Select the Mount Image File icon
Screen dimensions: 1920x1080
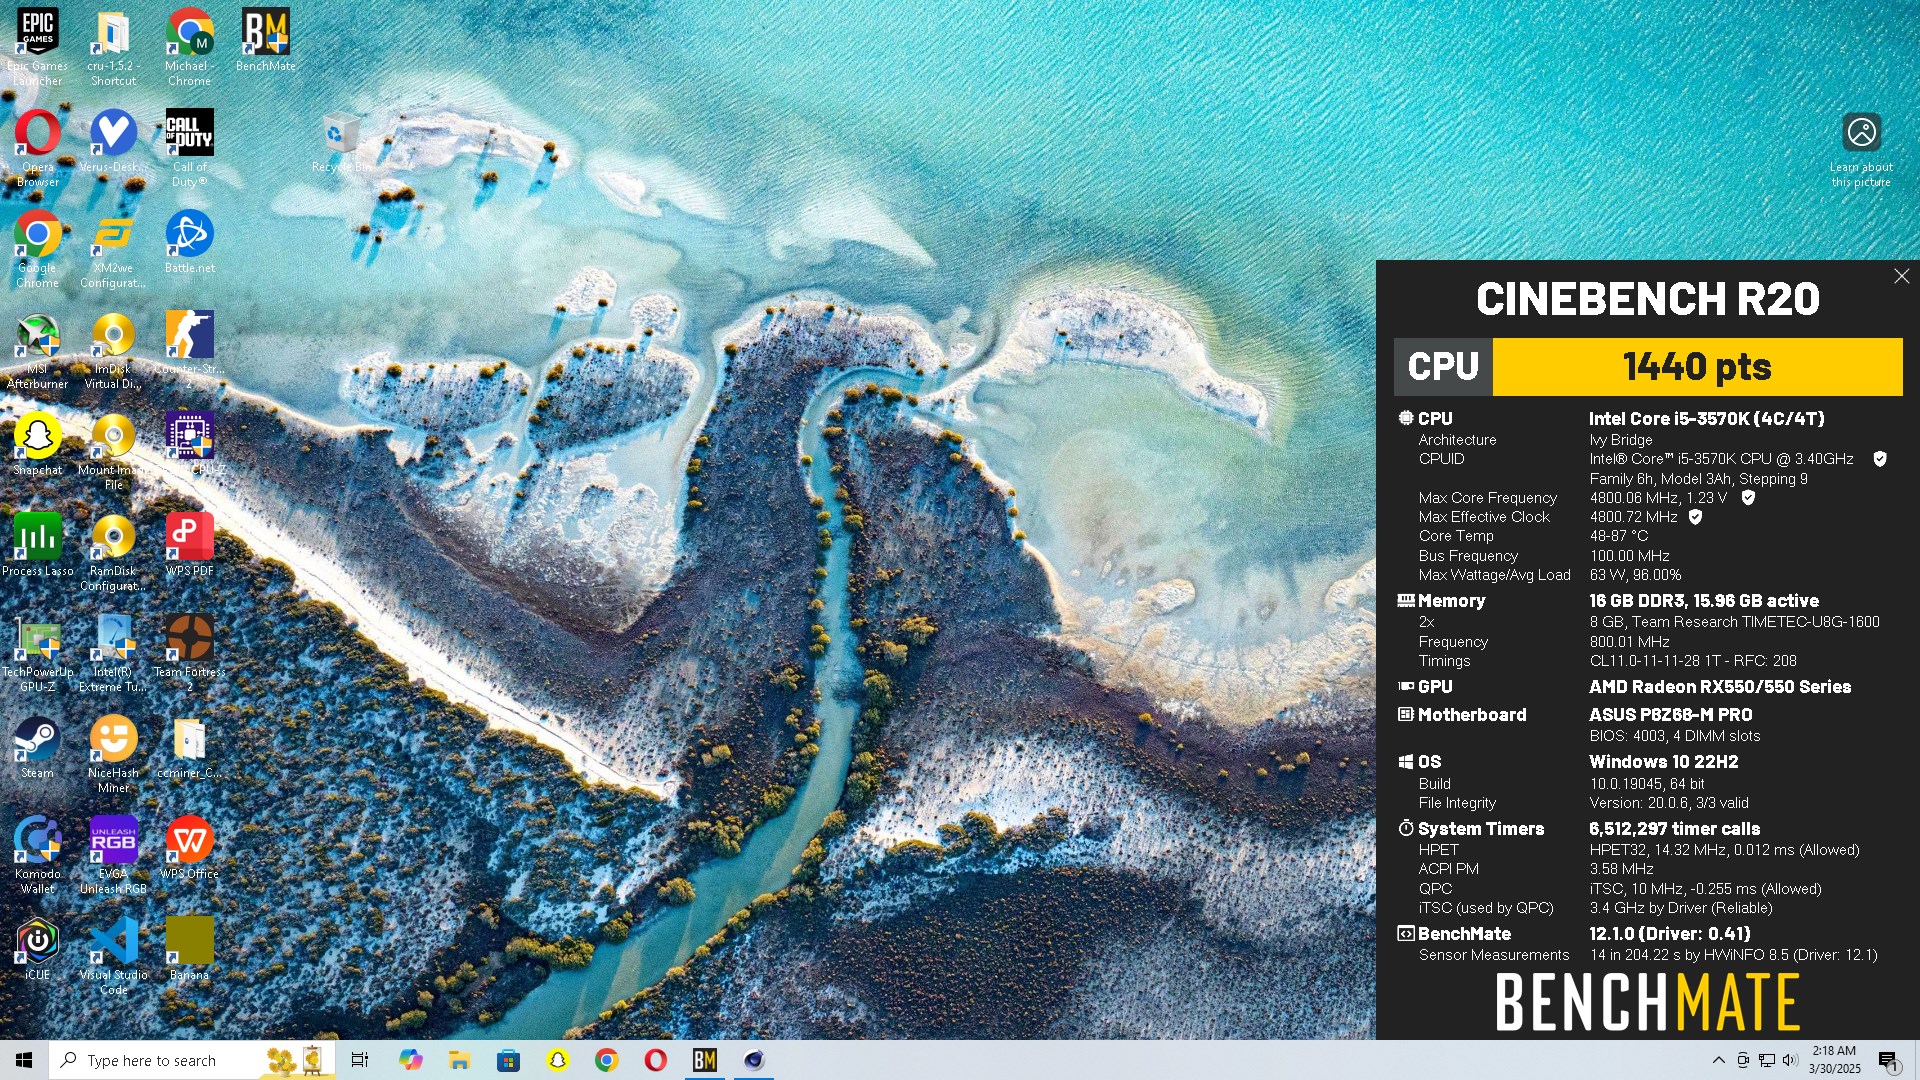pyautogui.click(x=113, y=452)
